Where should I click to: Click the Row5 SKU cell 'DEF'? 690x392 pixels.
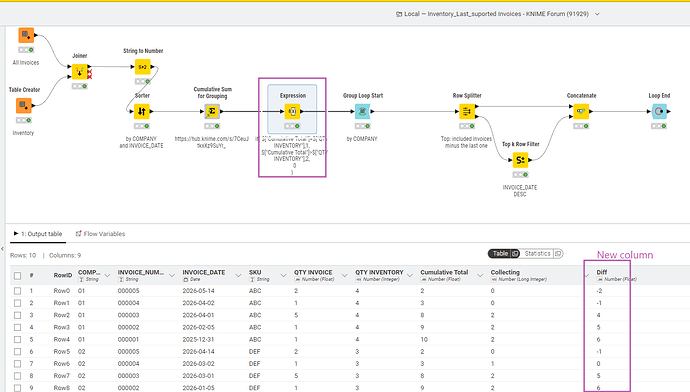254,352
